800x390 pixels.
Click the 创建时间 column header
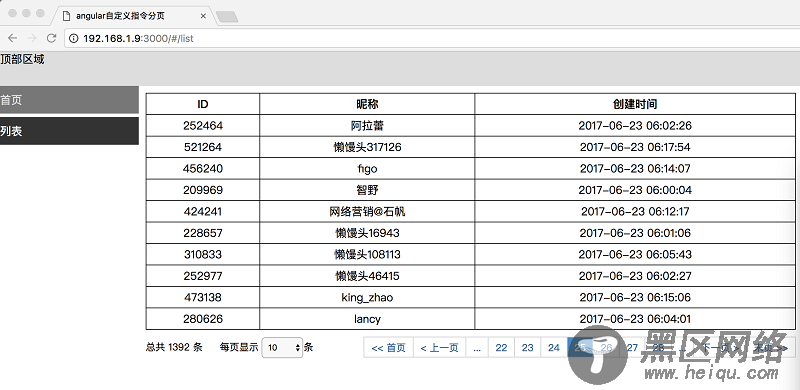pyautogui.click(x=635, y=104)
